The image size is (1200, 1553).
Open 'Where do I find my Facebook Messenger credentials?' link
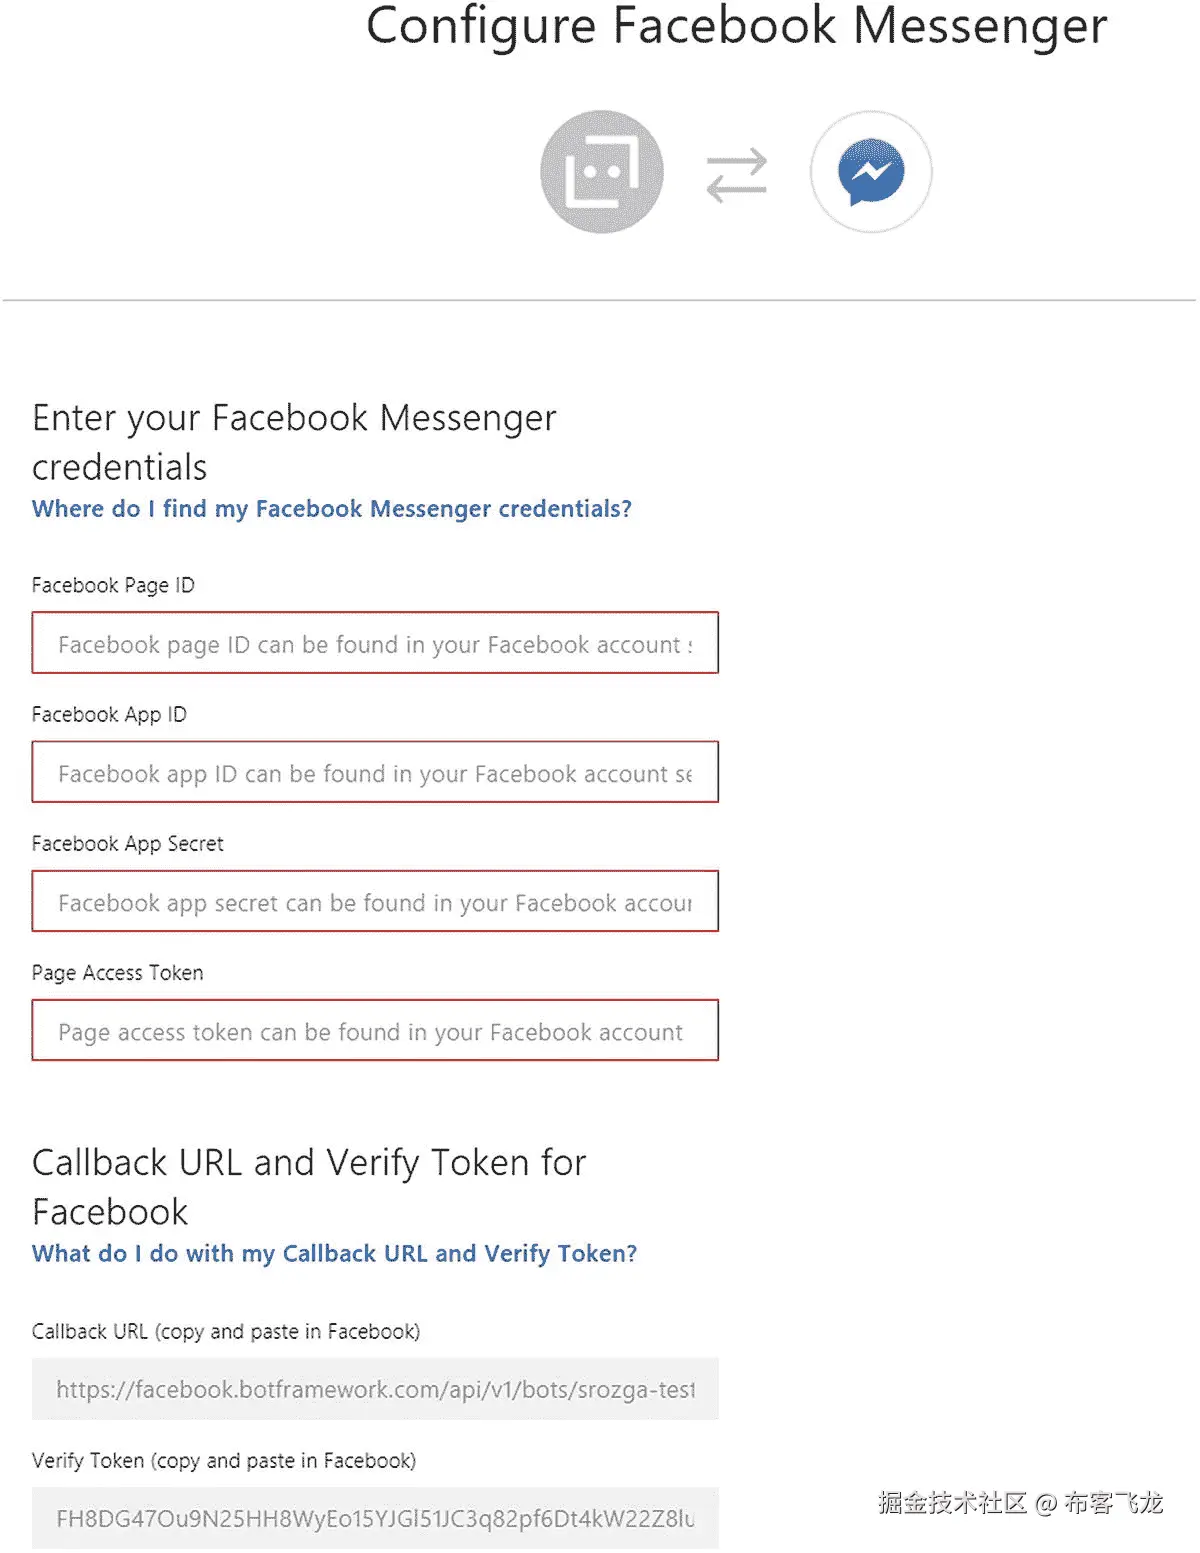tap(332, 509)
